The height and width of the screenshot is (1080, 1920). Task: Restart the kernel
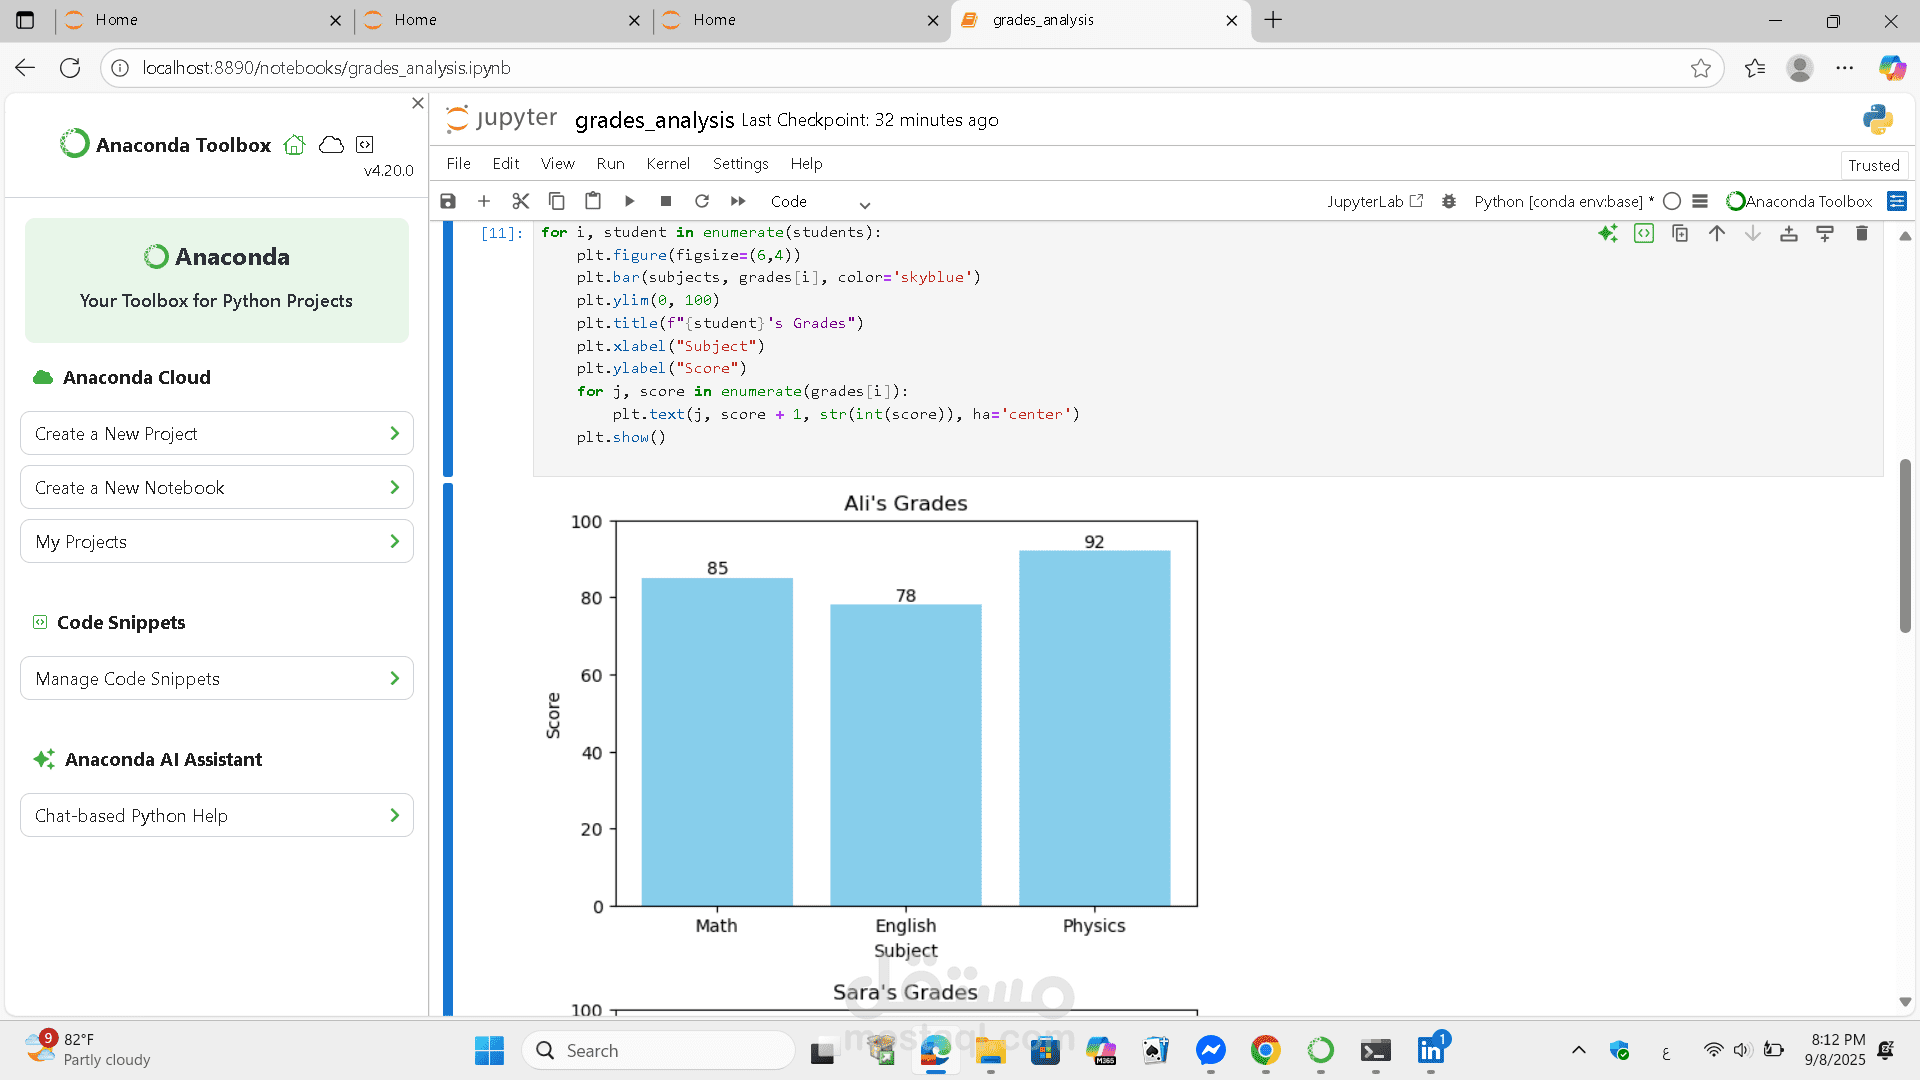702,201
